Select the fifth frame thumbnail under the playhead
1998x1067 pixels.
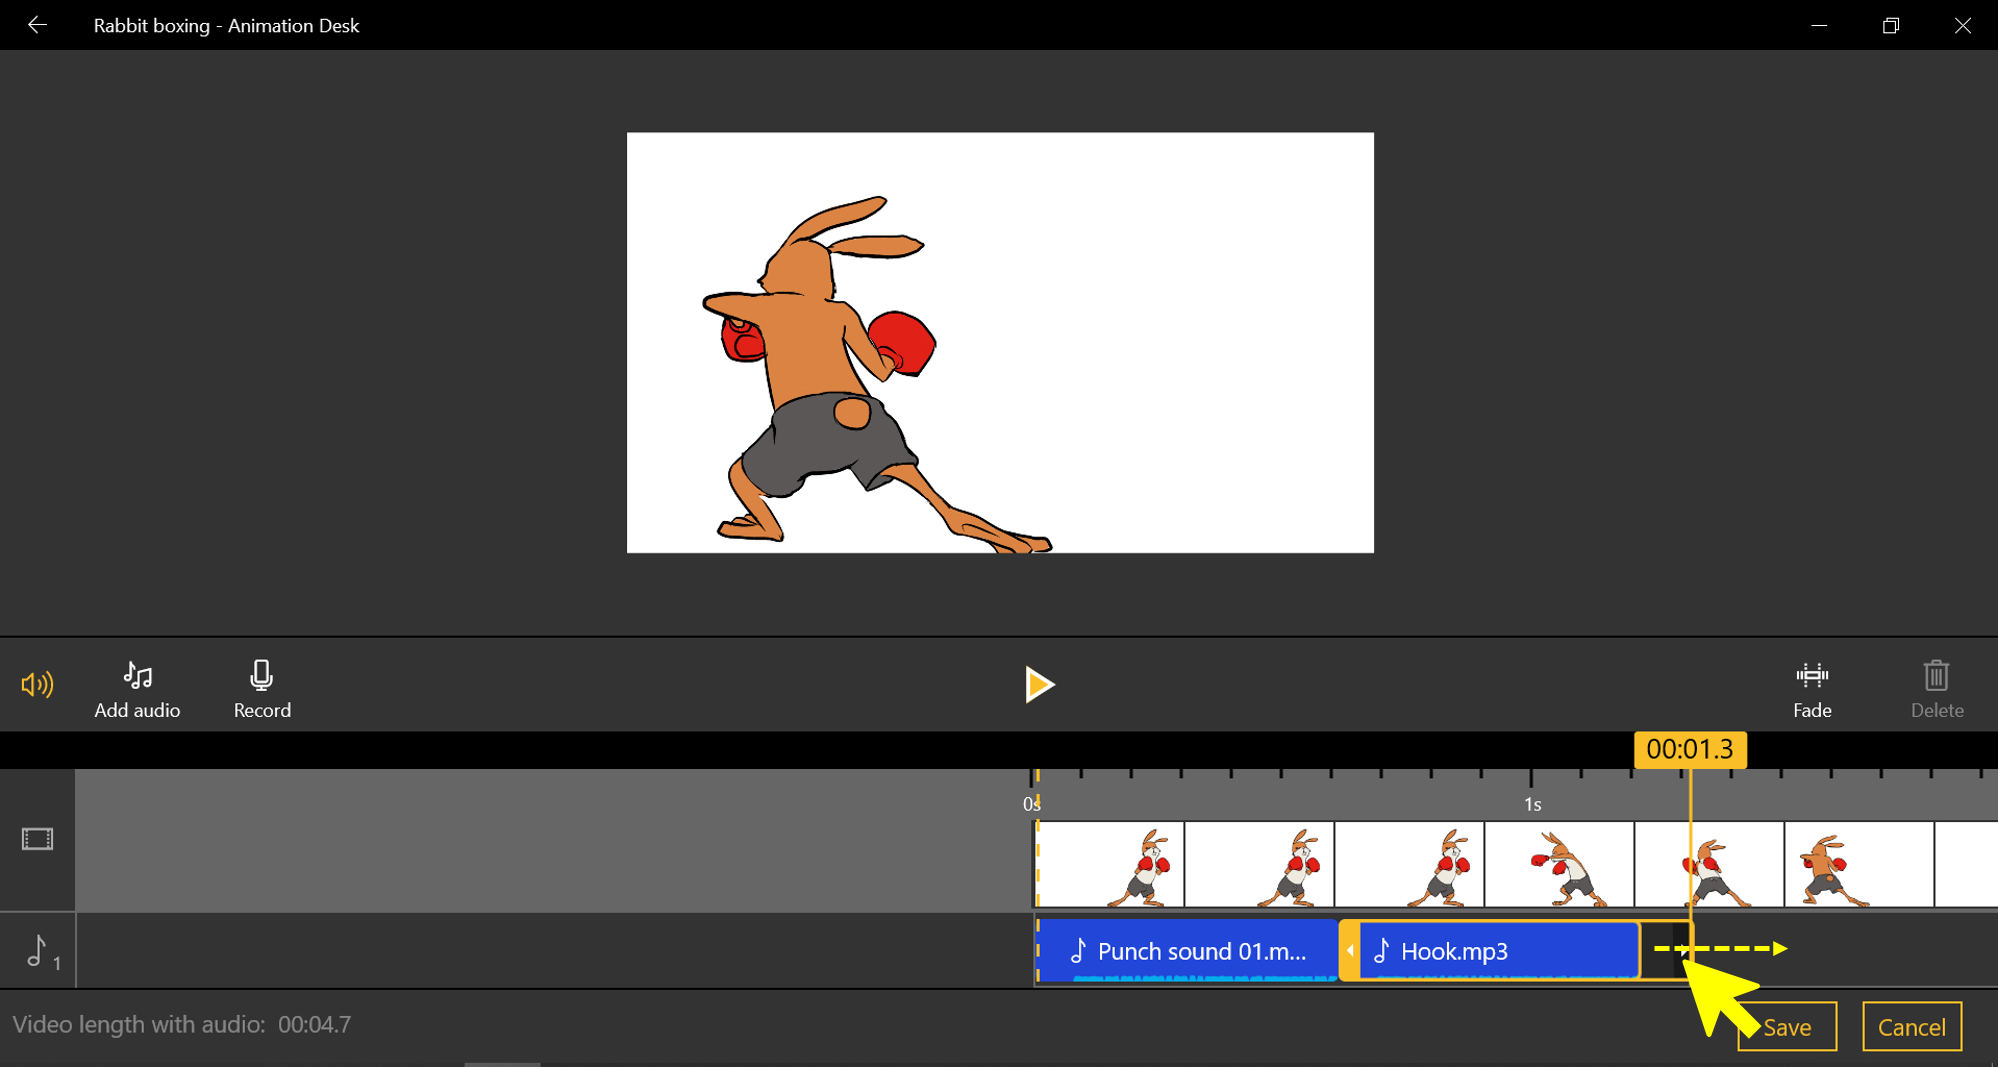pyautogui.click(x=1710, y=865)
